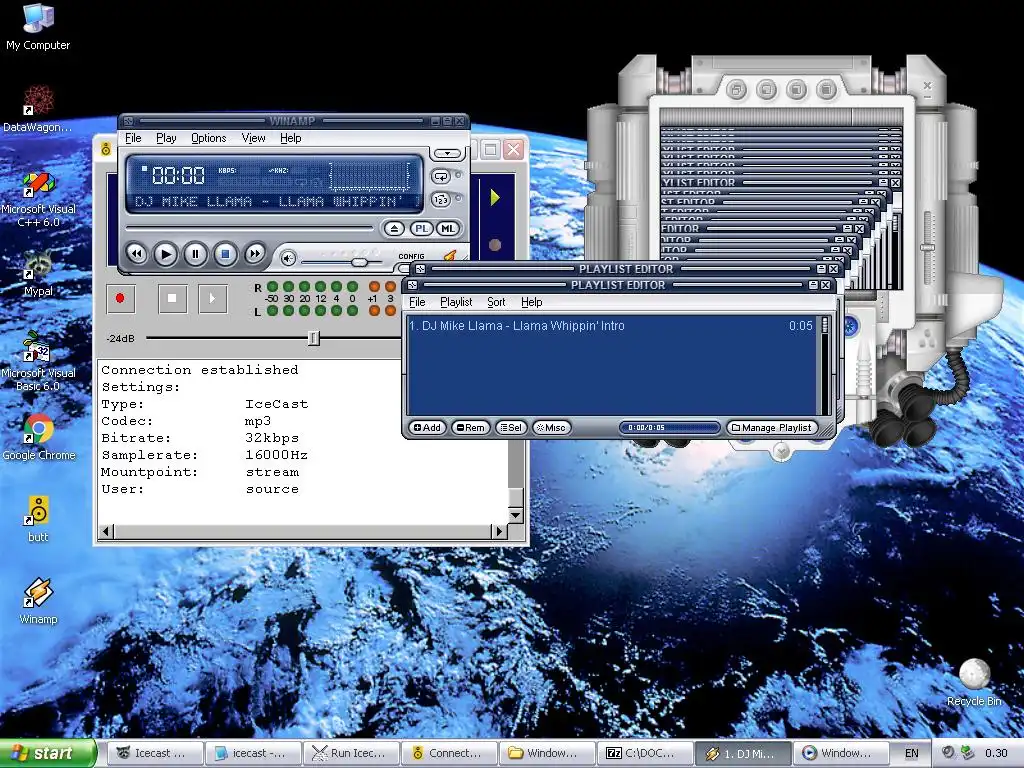This screenshot has height=768, width=1024.
Task: Click butt start streaming play button
Action: pos(212,298)
